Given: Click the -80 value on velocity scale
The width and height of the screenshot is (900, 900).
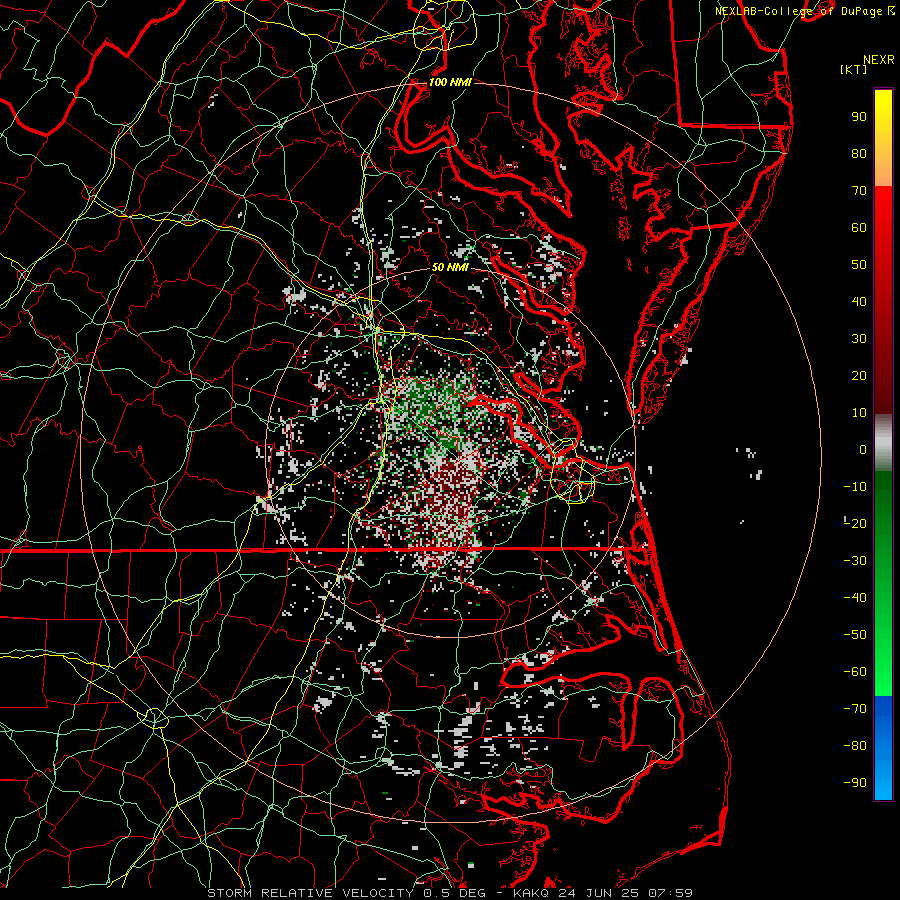Looking at the screenshot, I should click(855, 746).
